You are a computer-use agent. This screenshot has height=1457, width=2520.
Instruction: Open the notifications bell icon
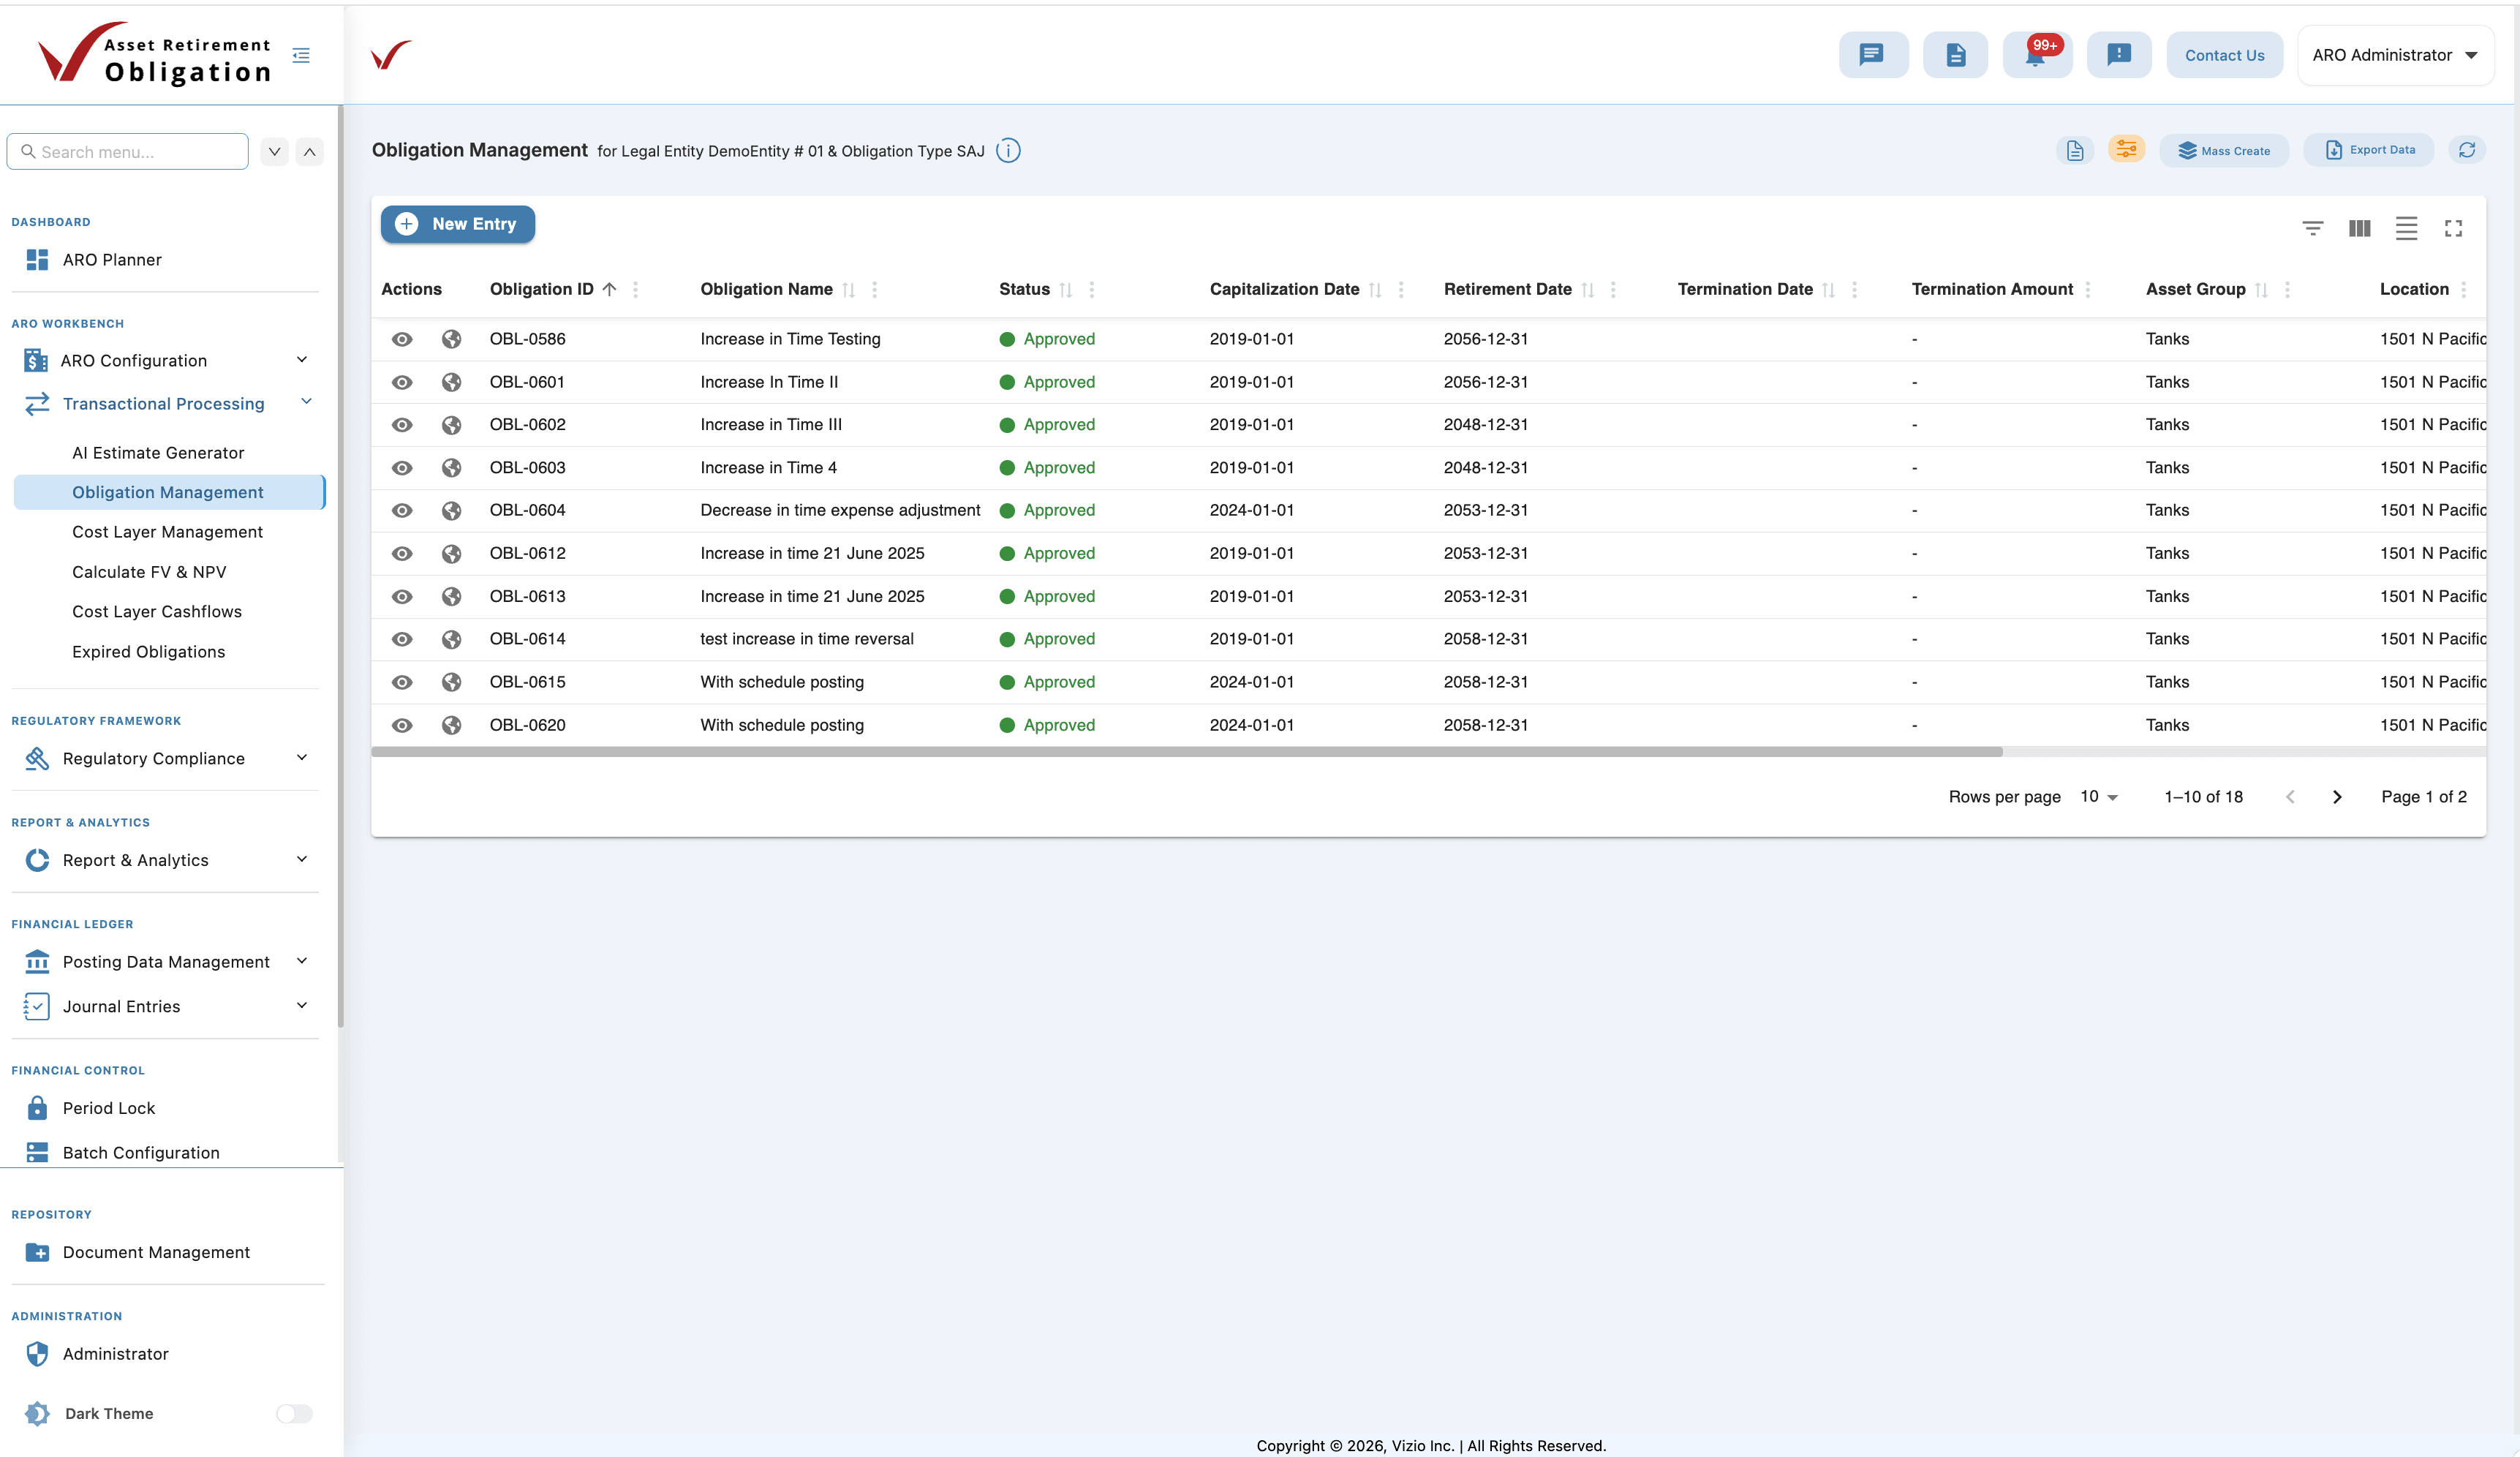tap(2036, 55)
